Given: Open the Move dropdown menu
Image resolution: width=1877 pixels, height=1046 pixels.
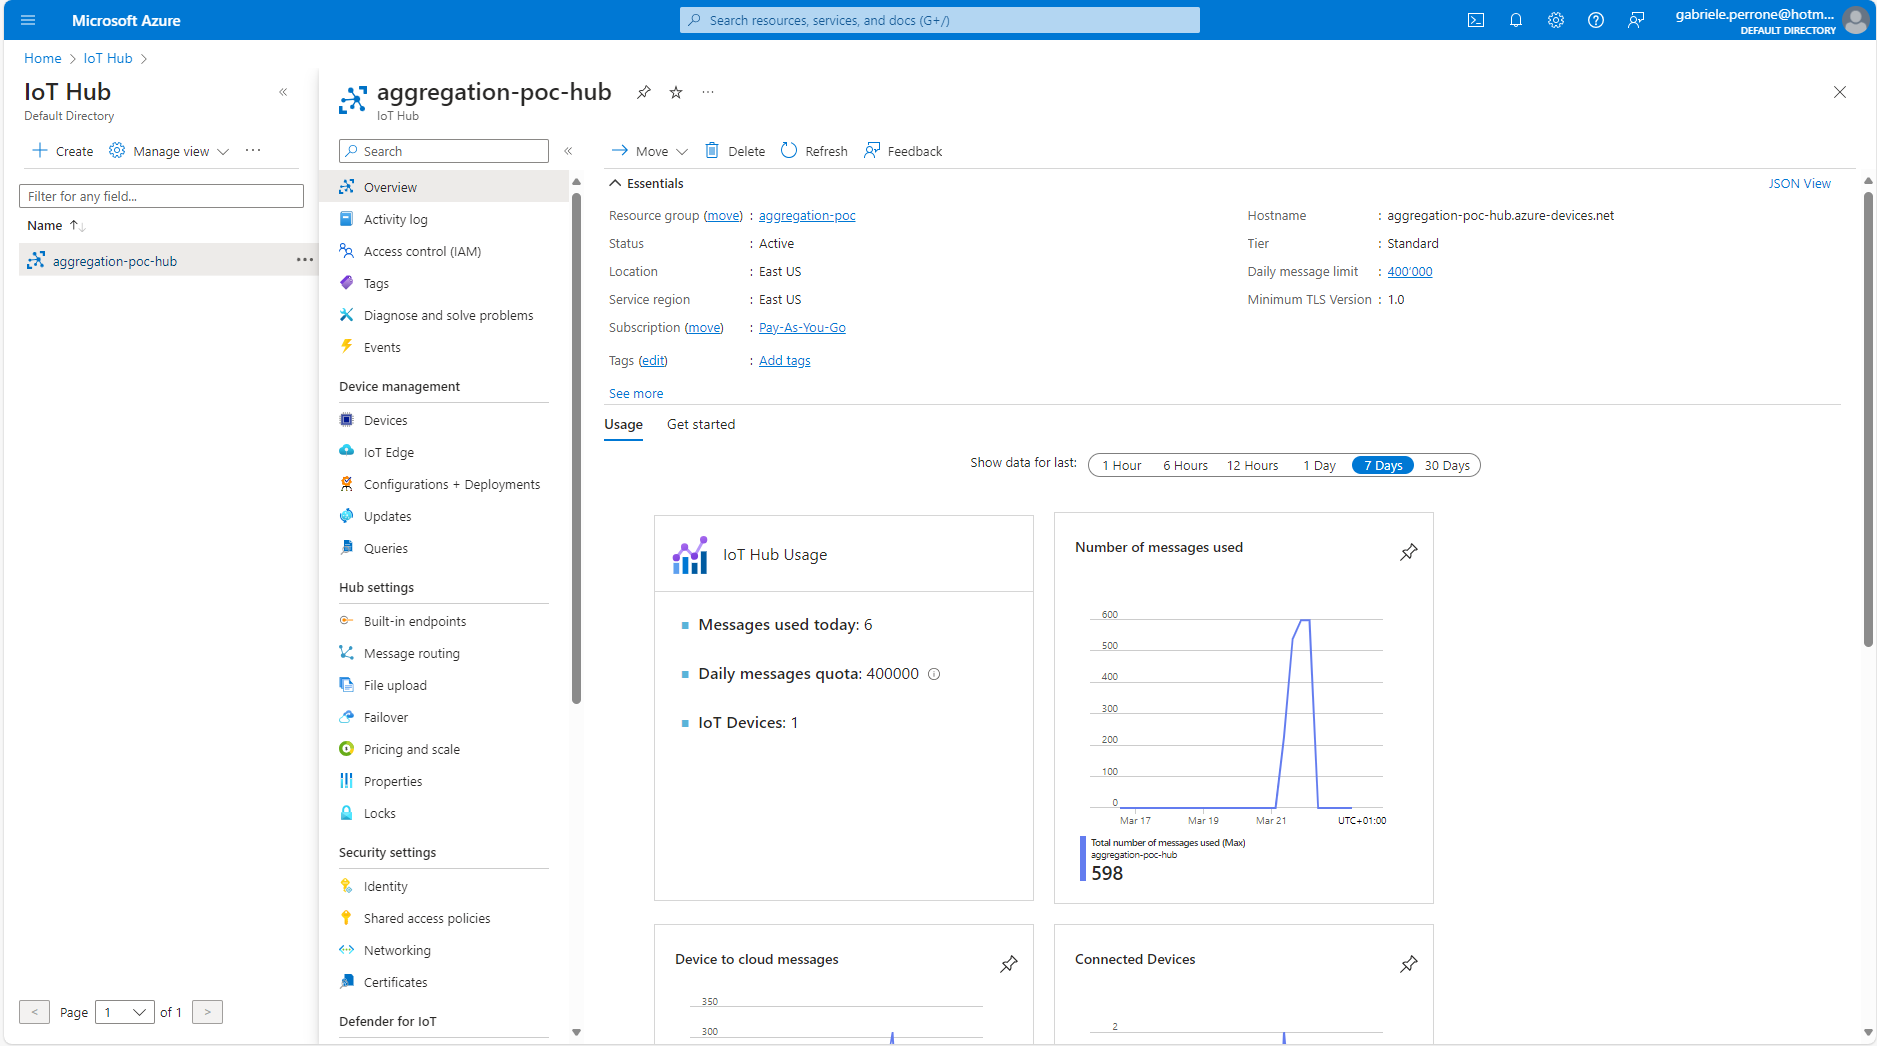Looking at the screenshot, I should [x=648, y=150].
